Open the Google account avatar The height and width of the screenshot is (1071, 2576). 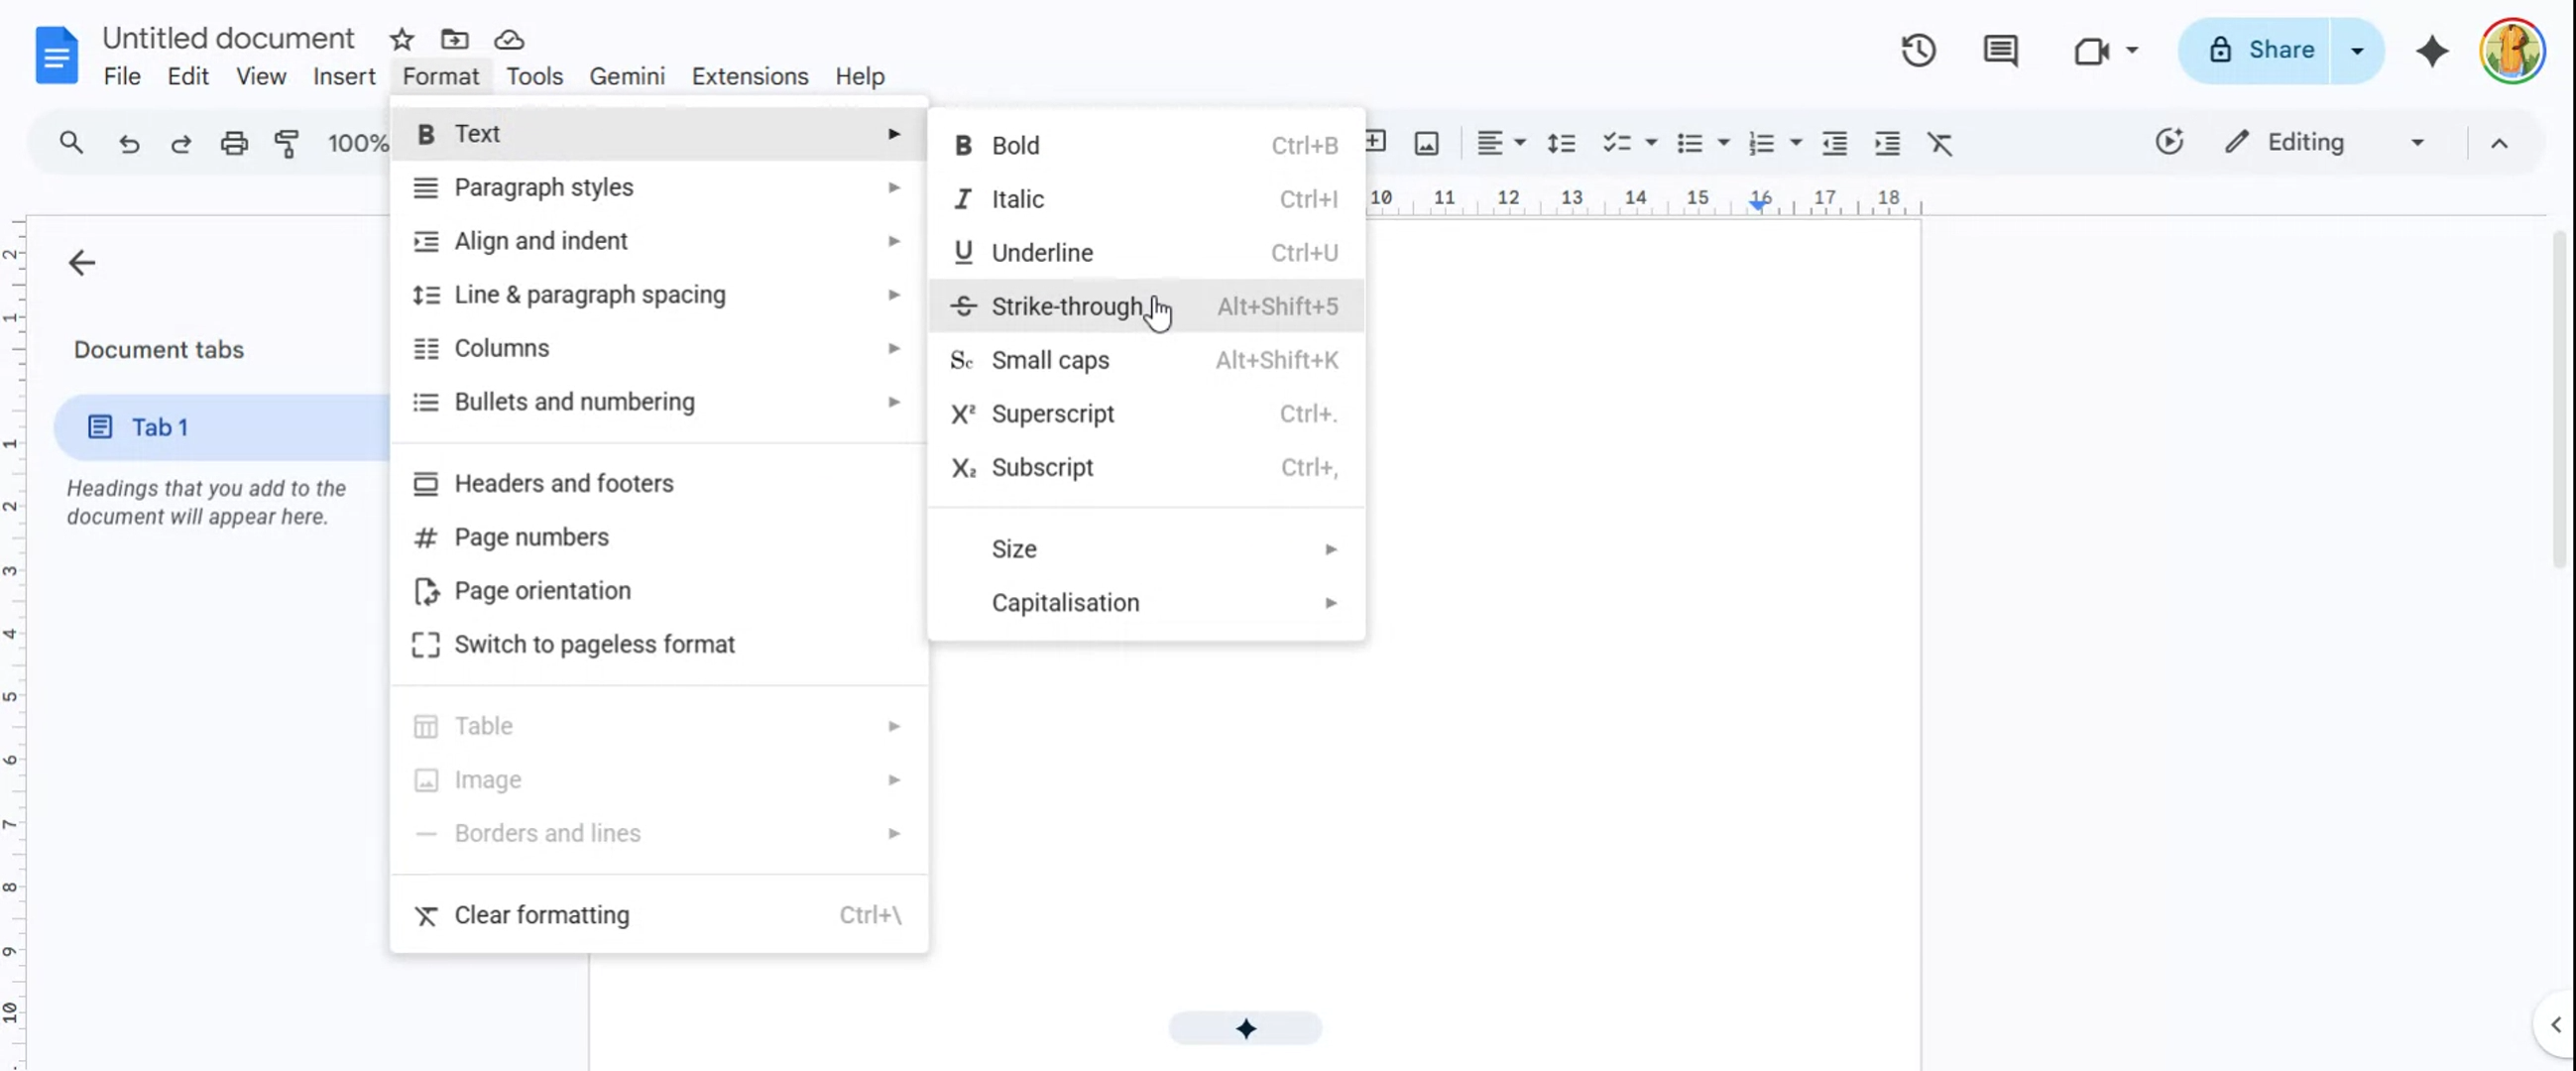coord(2512,50)
